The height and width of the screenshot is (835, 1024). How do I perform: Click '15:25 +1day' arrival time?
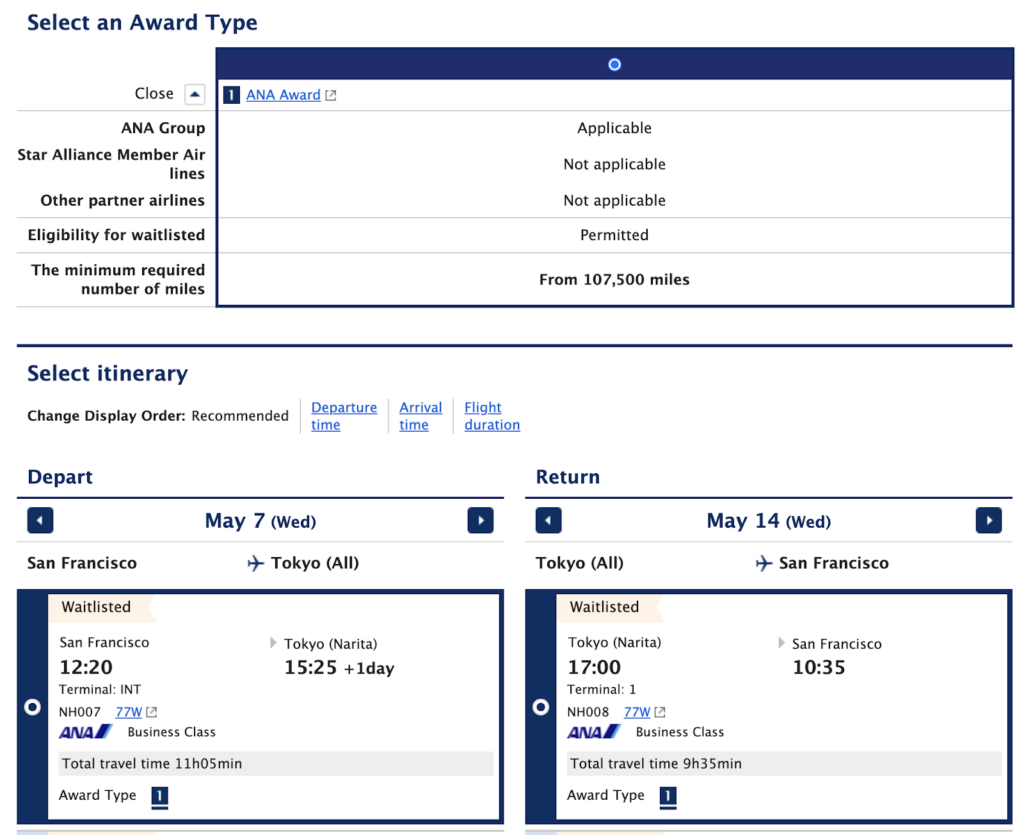[339, 668]
